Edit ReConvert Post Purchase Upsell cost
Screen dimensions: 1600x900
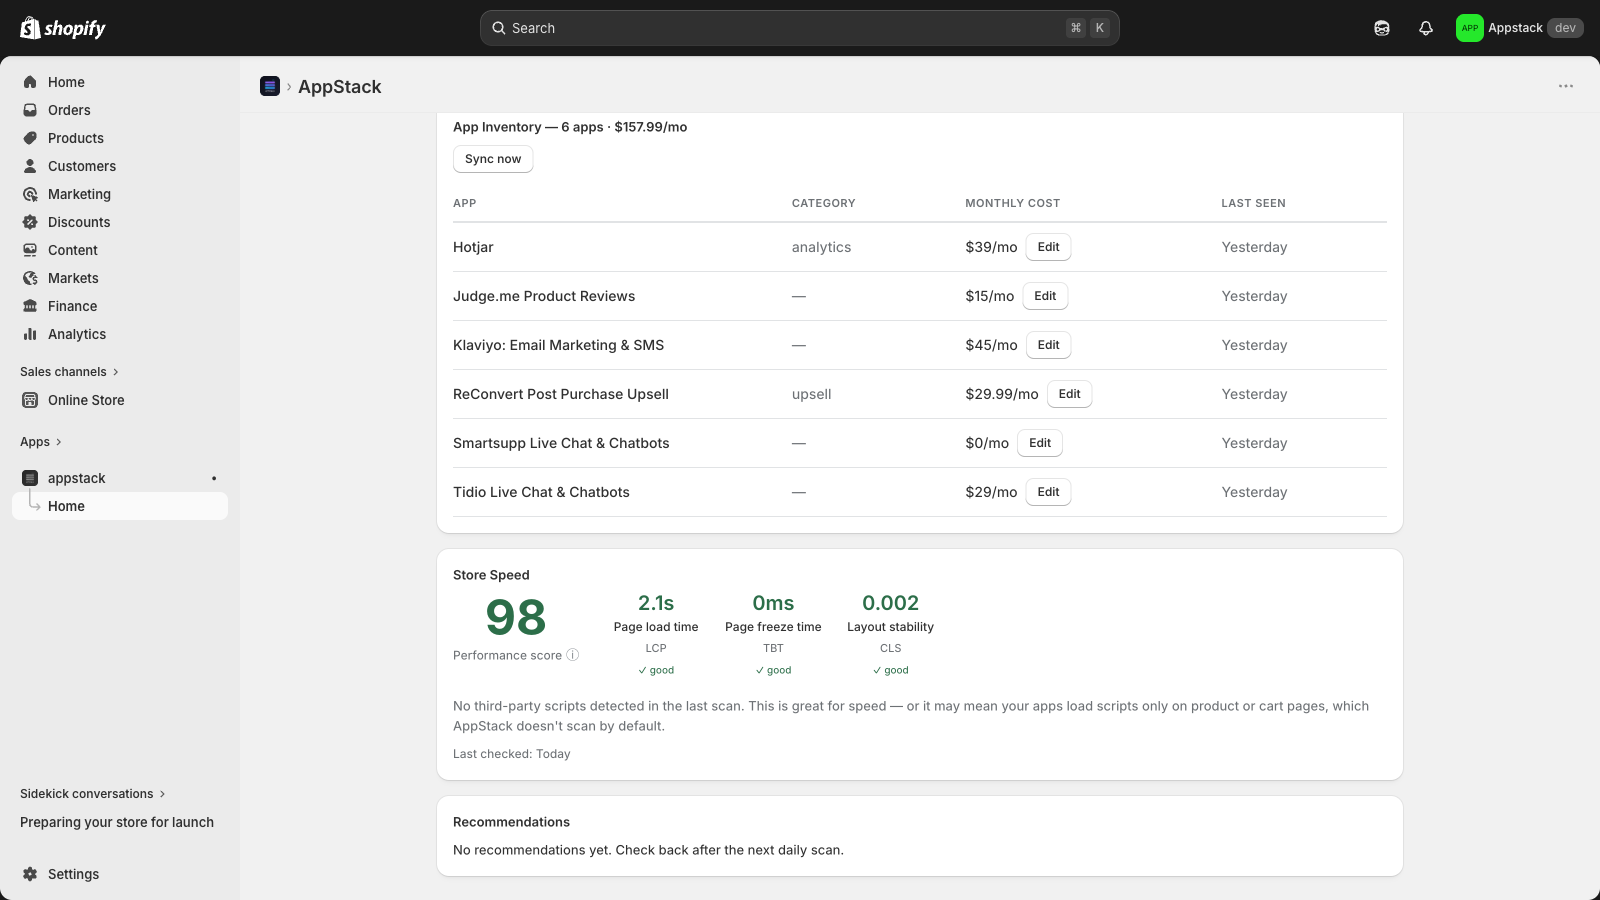1069,394
